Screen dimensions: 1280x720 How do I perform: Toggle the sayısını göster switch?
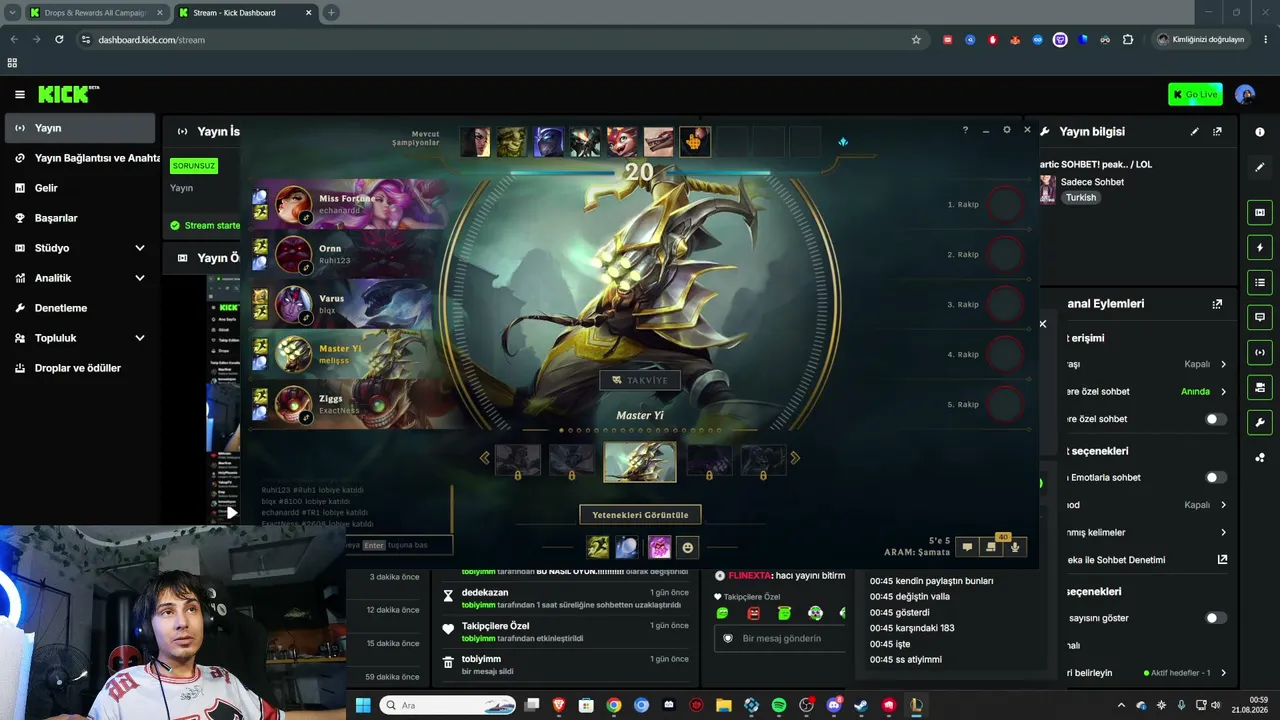tap(1216, 618)
